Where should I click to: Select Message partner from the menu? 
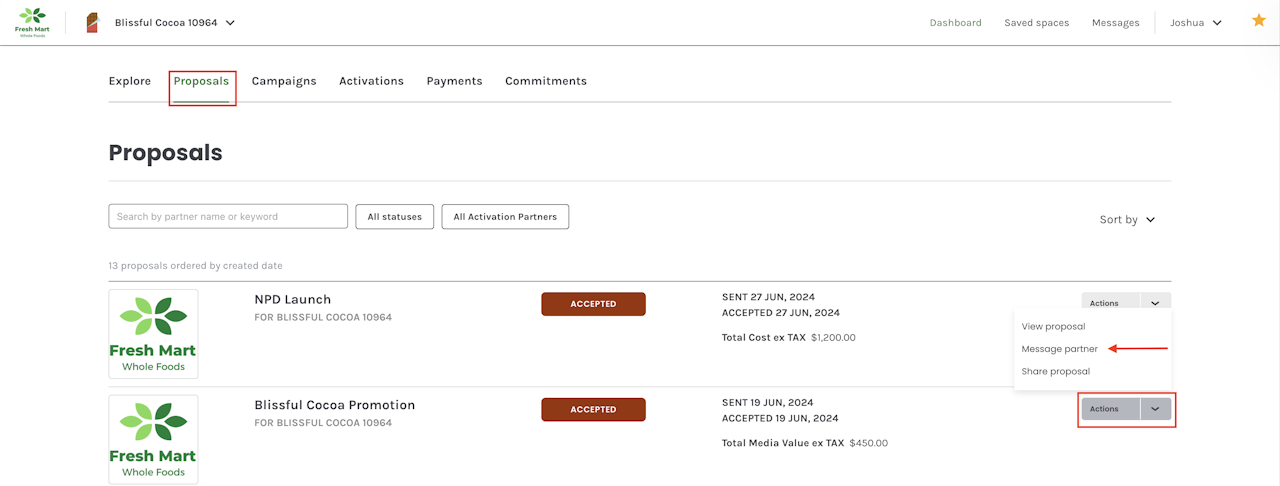pyautogui.click(x=1059, y=349)
